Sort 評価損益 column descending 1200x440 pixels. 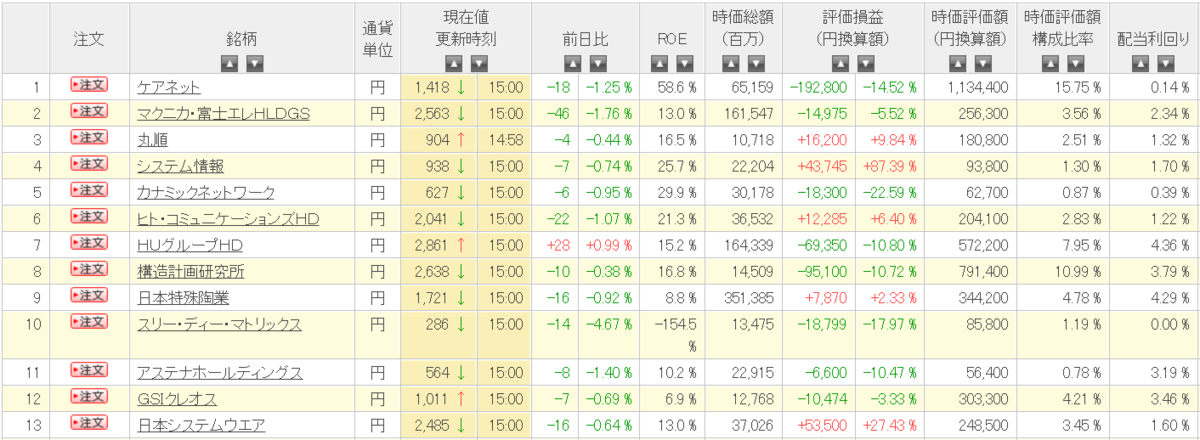[866, 64]
